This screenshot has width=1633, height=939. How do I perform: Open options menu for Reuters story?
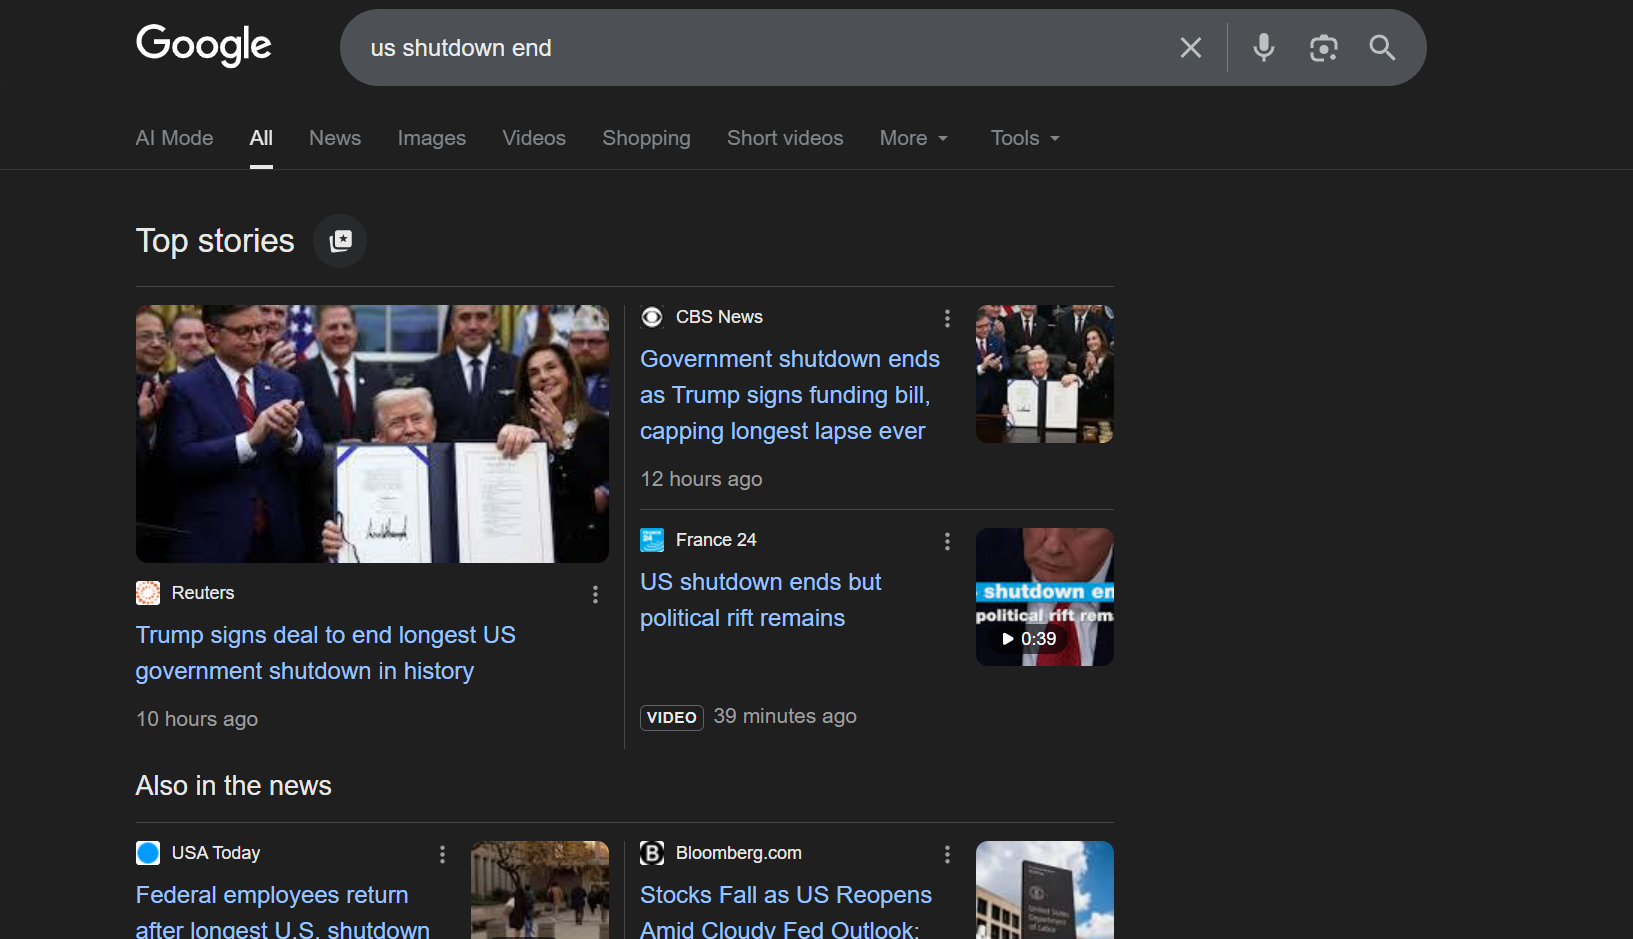(595, 594)
